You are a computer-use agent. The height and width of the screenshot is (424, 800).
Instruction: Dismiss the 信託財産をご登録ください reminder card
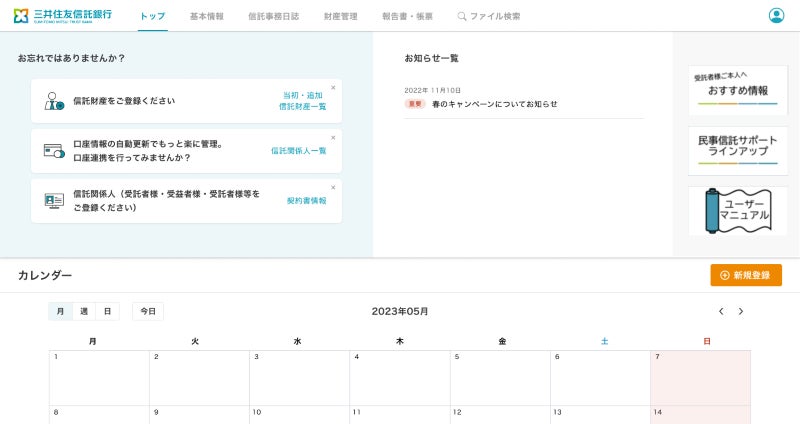click(x=333, y=88)
